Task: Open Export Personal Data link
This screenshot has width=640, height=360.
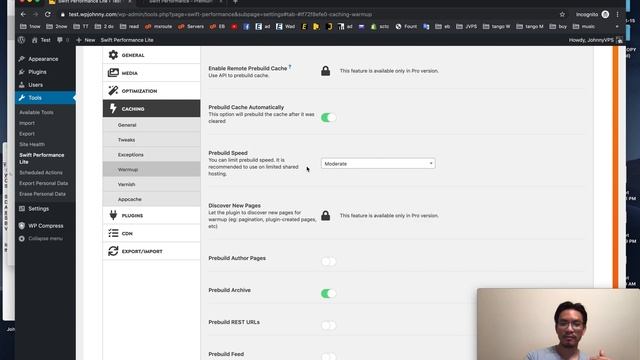Action: click(x=44, y=183)
